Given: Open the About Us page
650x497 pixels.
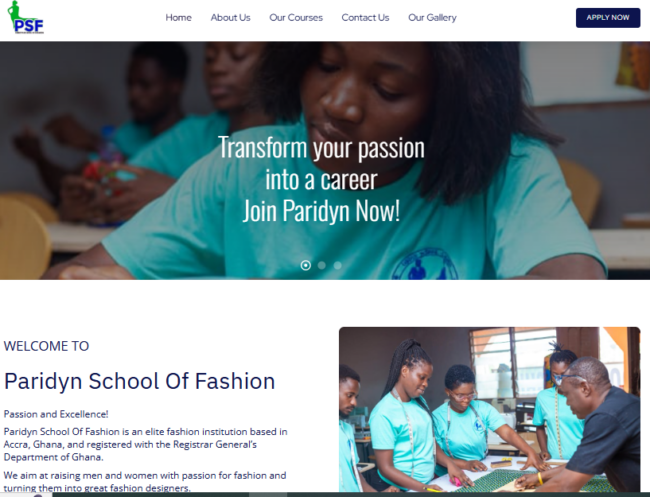Looking at the screenshot, I should pyautogui.click(x=230, y=17).
